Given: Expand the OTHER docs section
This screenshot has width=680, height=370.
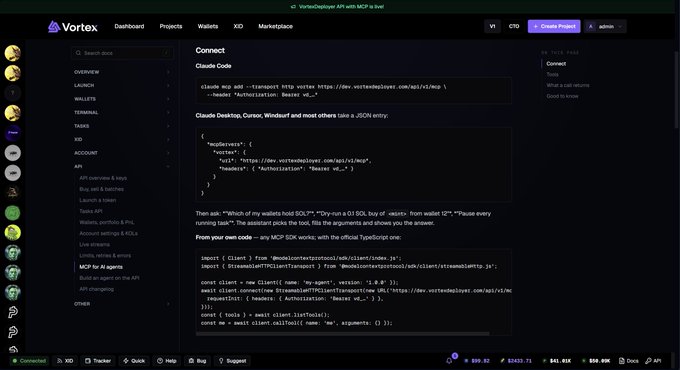Looking at the screenshot, I should 121,304.
